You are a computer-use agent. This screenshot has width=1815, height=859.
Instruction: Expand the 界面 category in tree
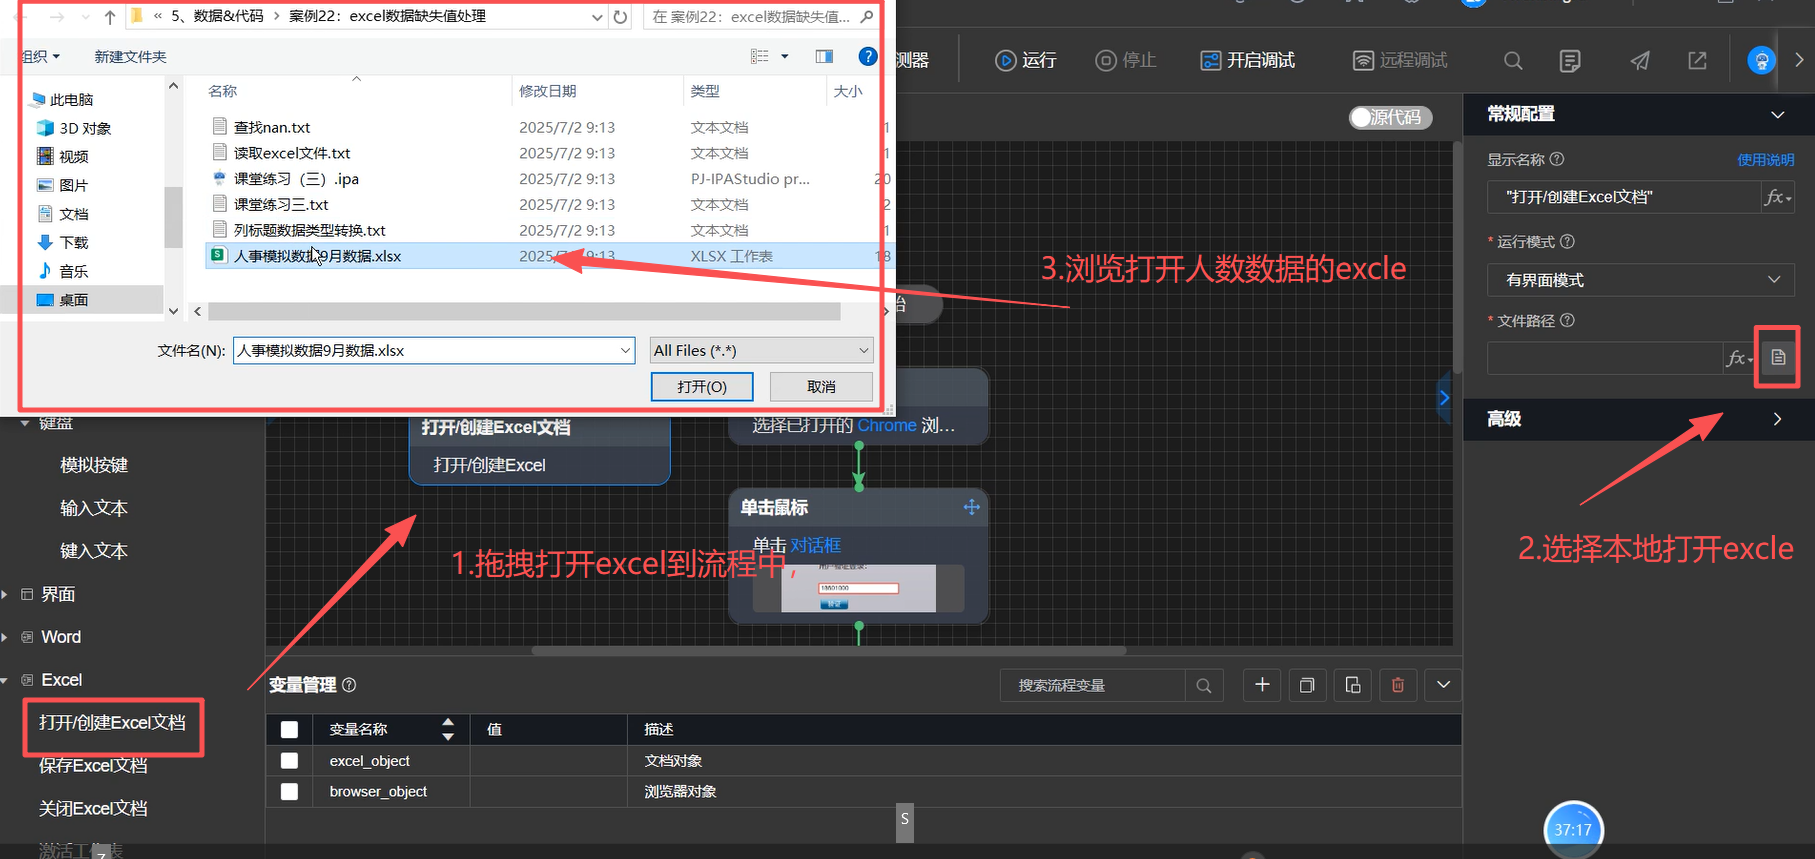tap(5, 594)
